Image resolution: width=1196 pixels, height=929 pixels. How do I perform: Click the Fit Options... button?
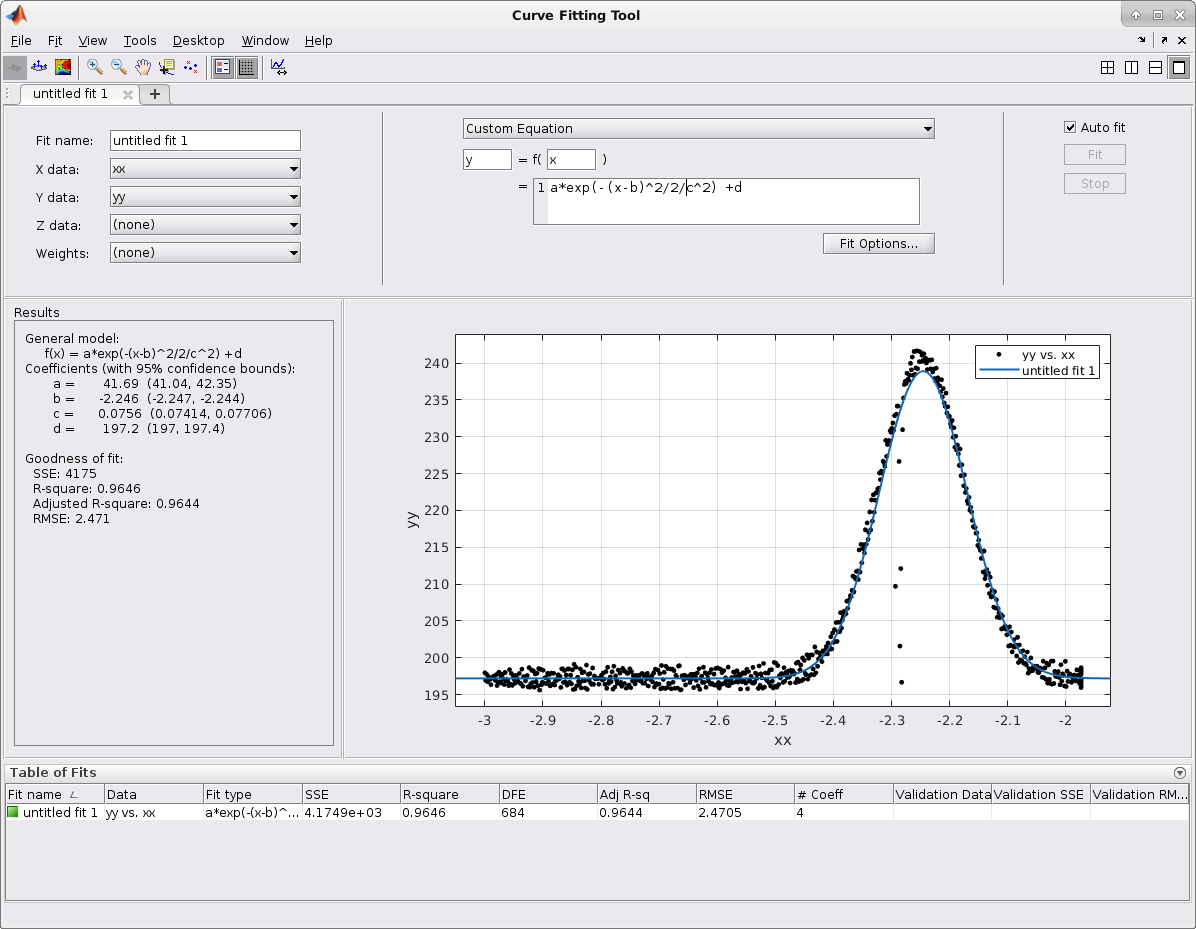tap(878, 244)
